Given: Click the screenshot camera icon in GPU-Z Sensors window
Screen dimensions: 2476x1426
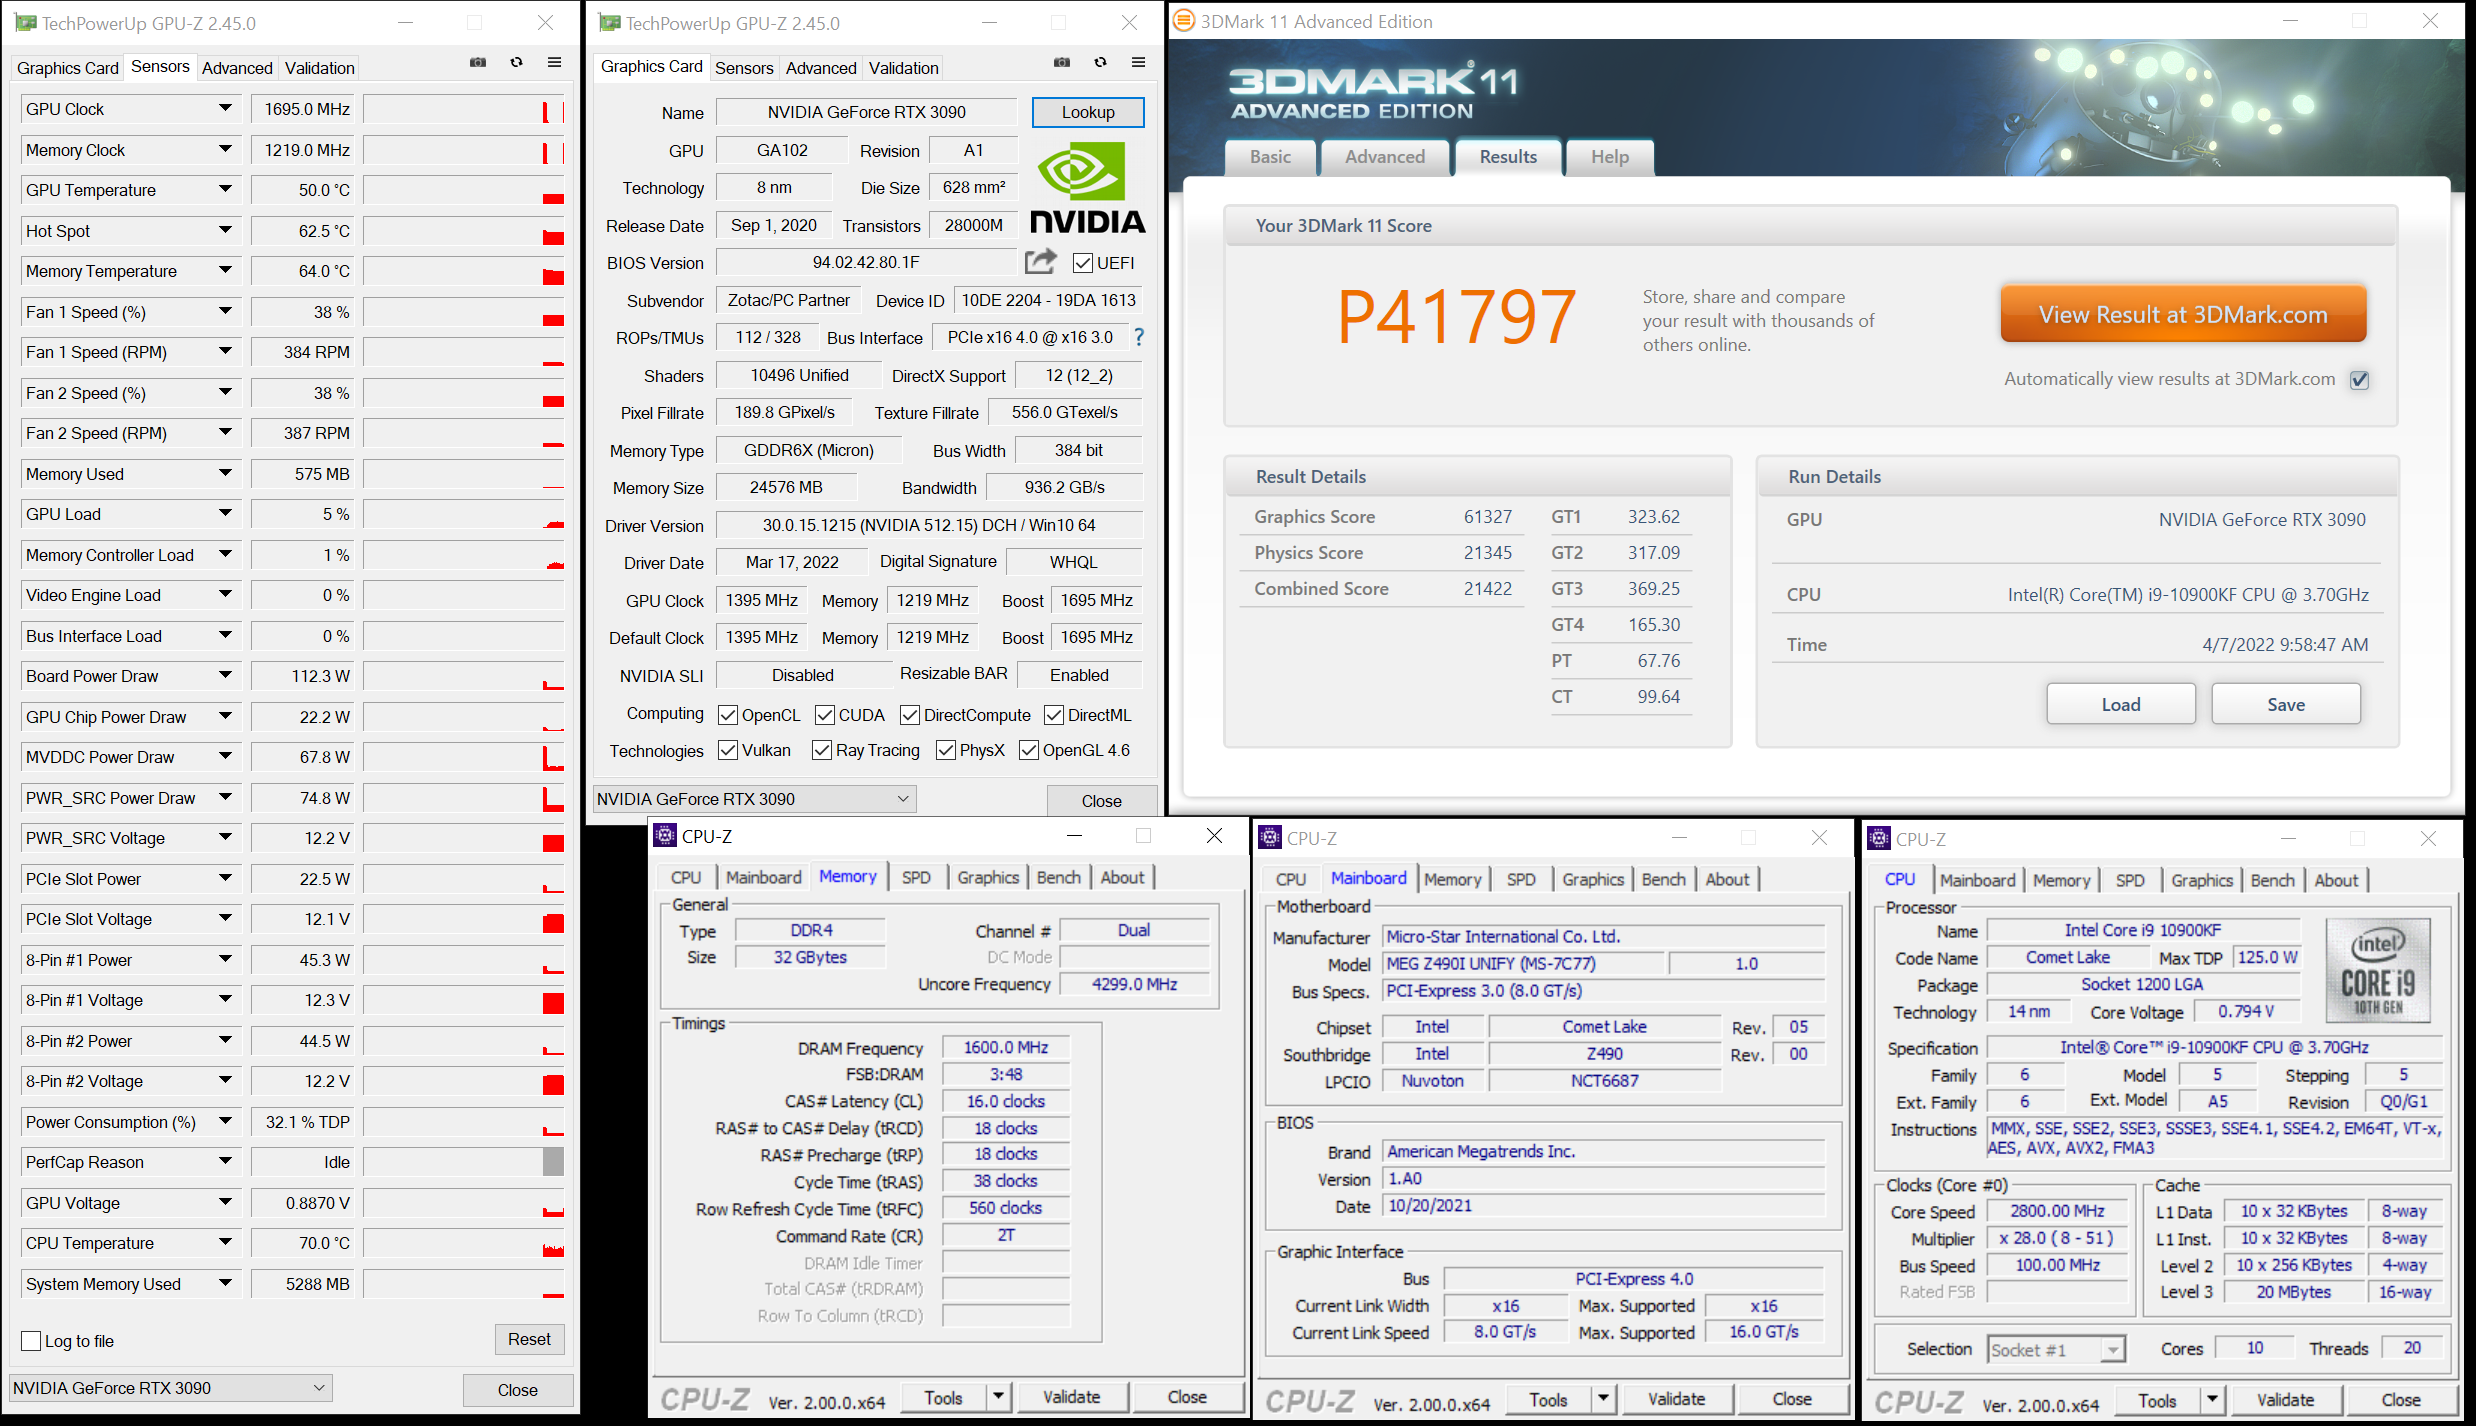Looking at the screenshot, I should point(478,63).
